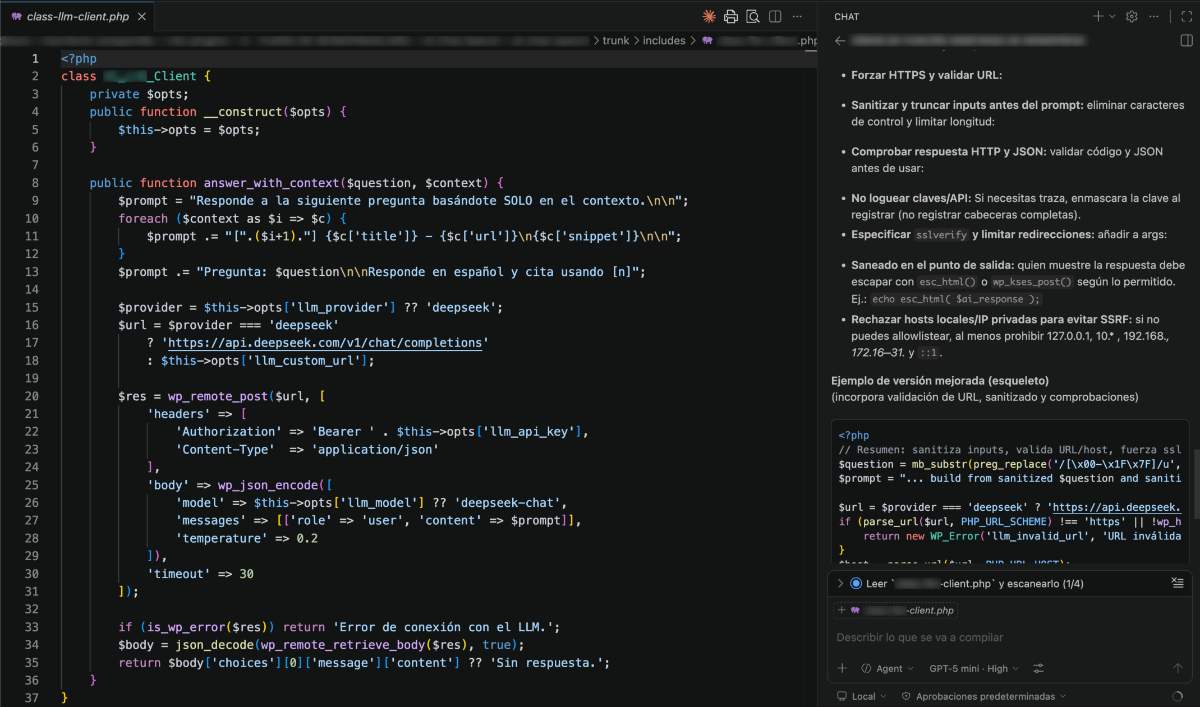Click the Describir lo que se va a compilar field
The width and height of the screenshot is (1200, 707).
[920, 635]
